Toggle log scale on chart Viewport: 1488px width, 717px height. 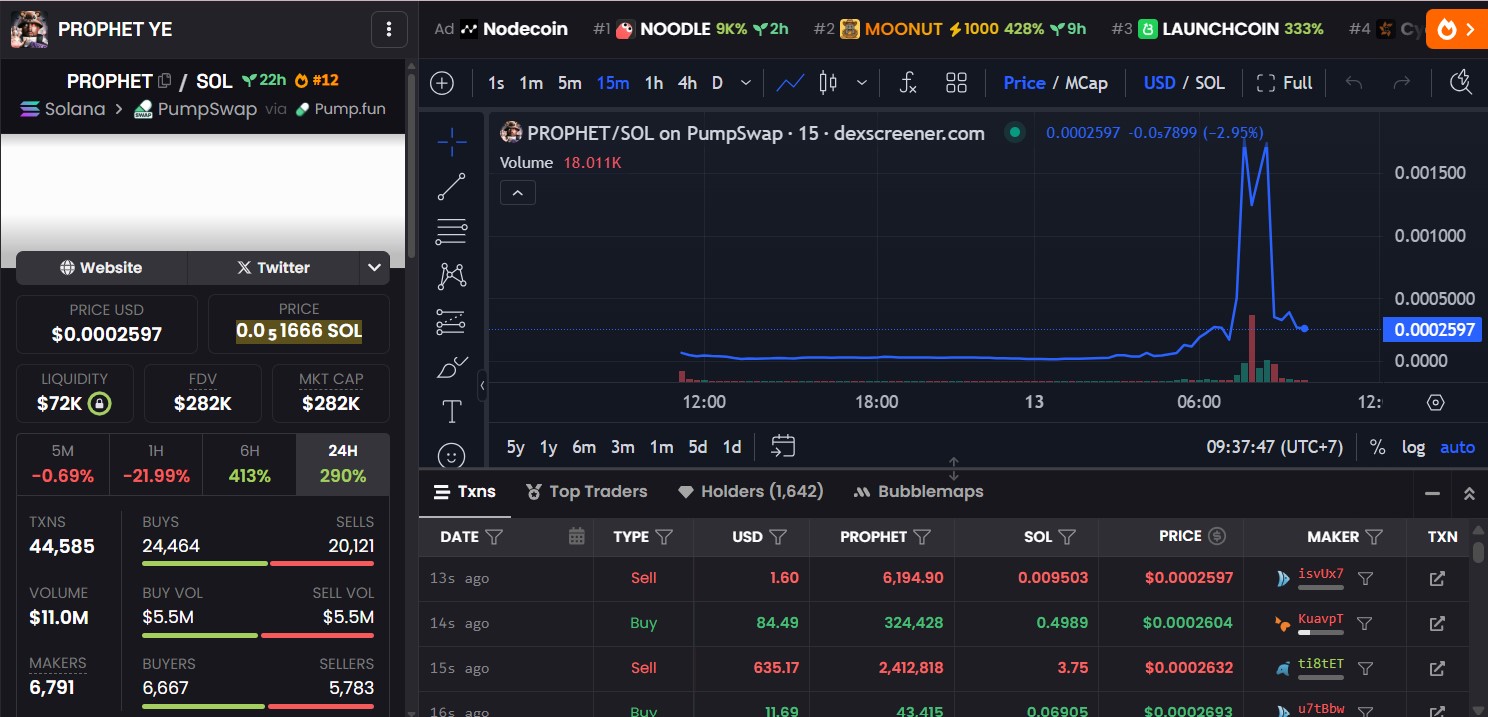[1413, 447]
